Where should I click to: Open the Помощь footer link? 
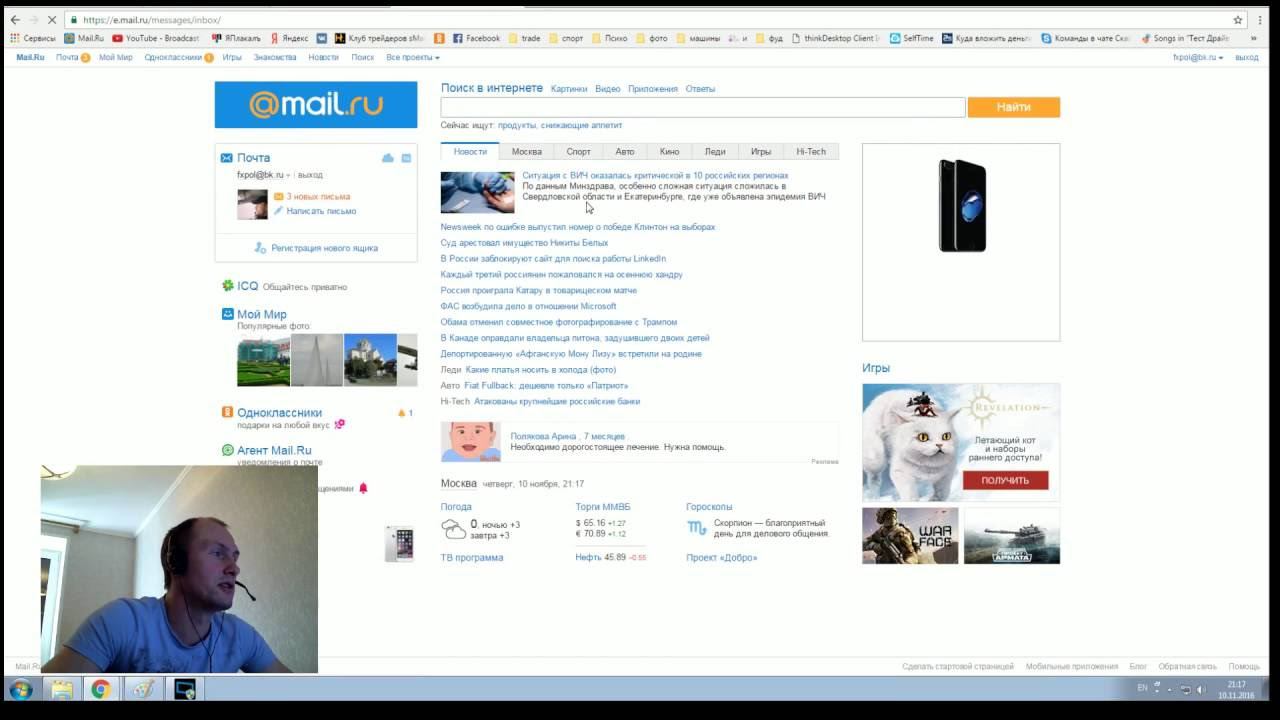[x=1244, y=666]
